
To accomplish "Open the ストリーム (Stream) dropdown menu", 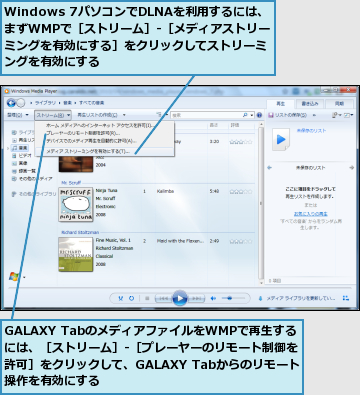I will [53, 115].
